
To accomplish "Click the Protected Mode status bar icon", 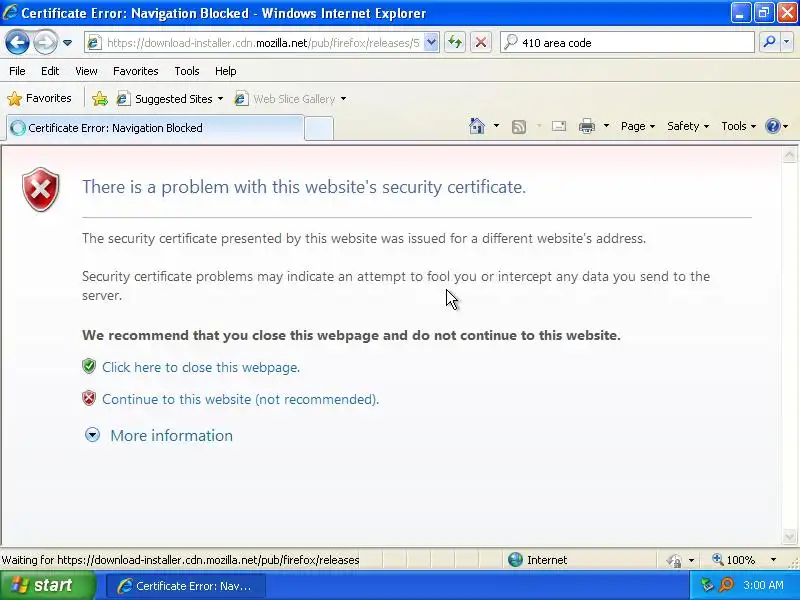I will tap(674, 560).
